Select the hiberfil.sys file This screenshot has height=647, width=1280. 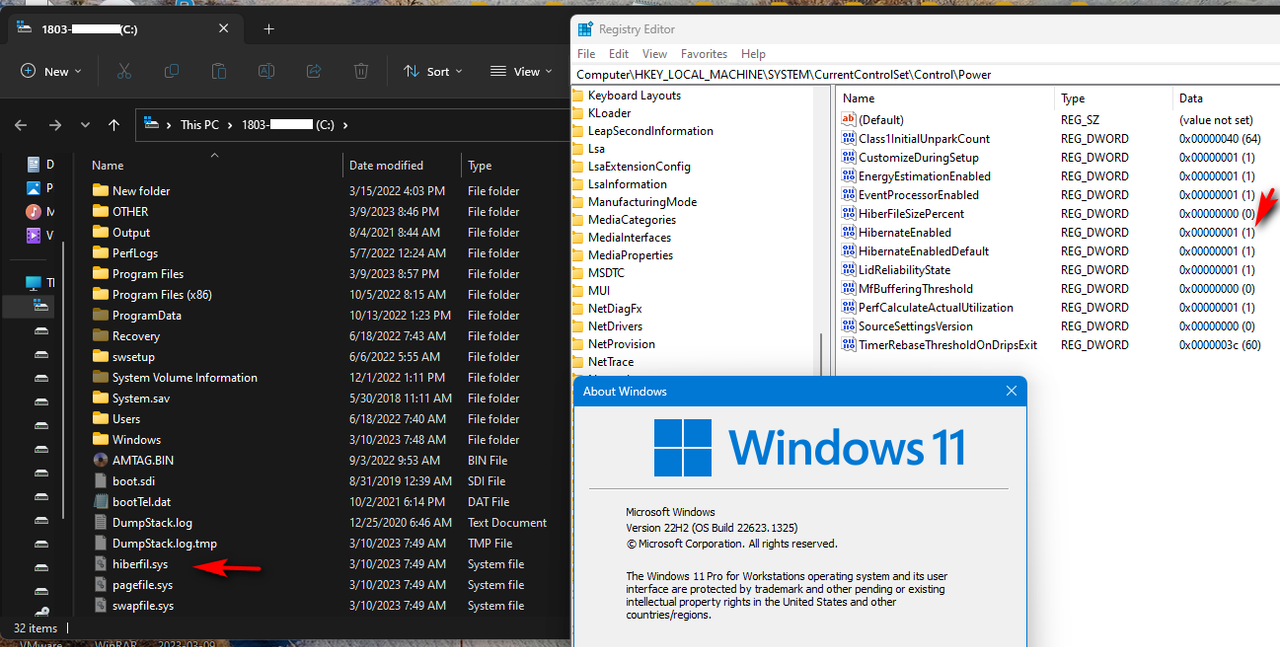(140, 564)
